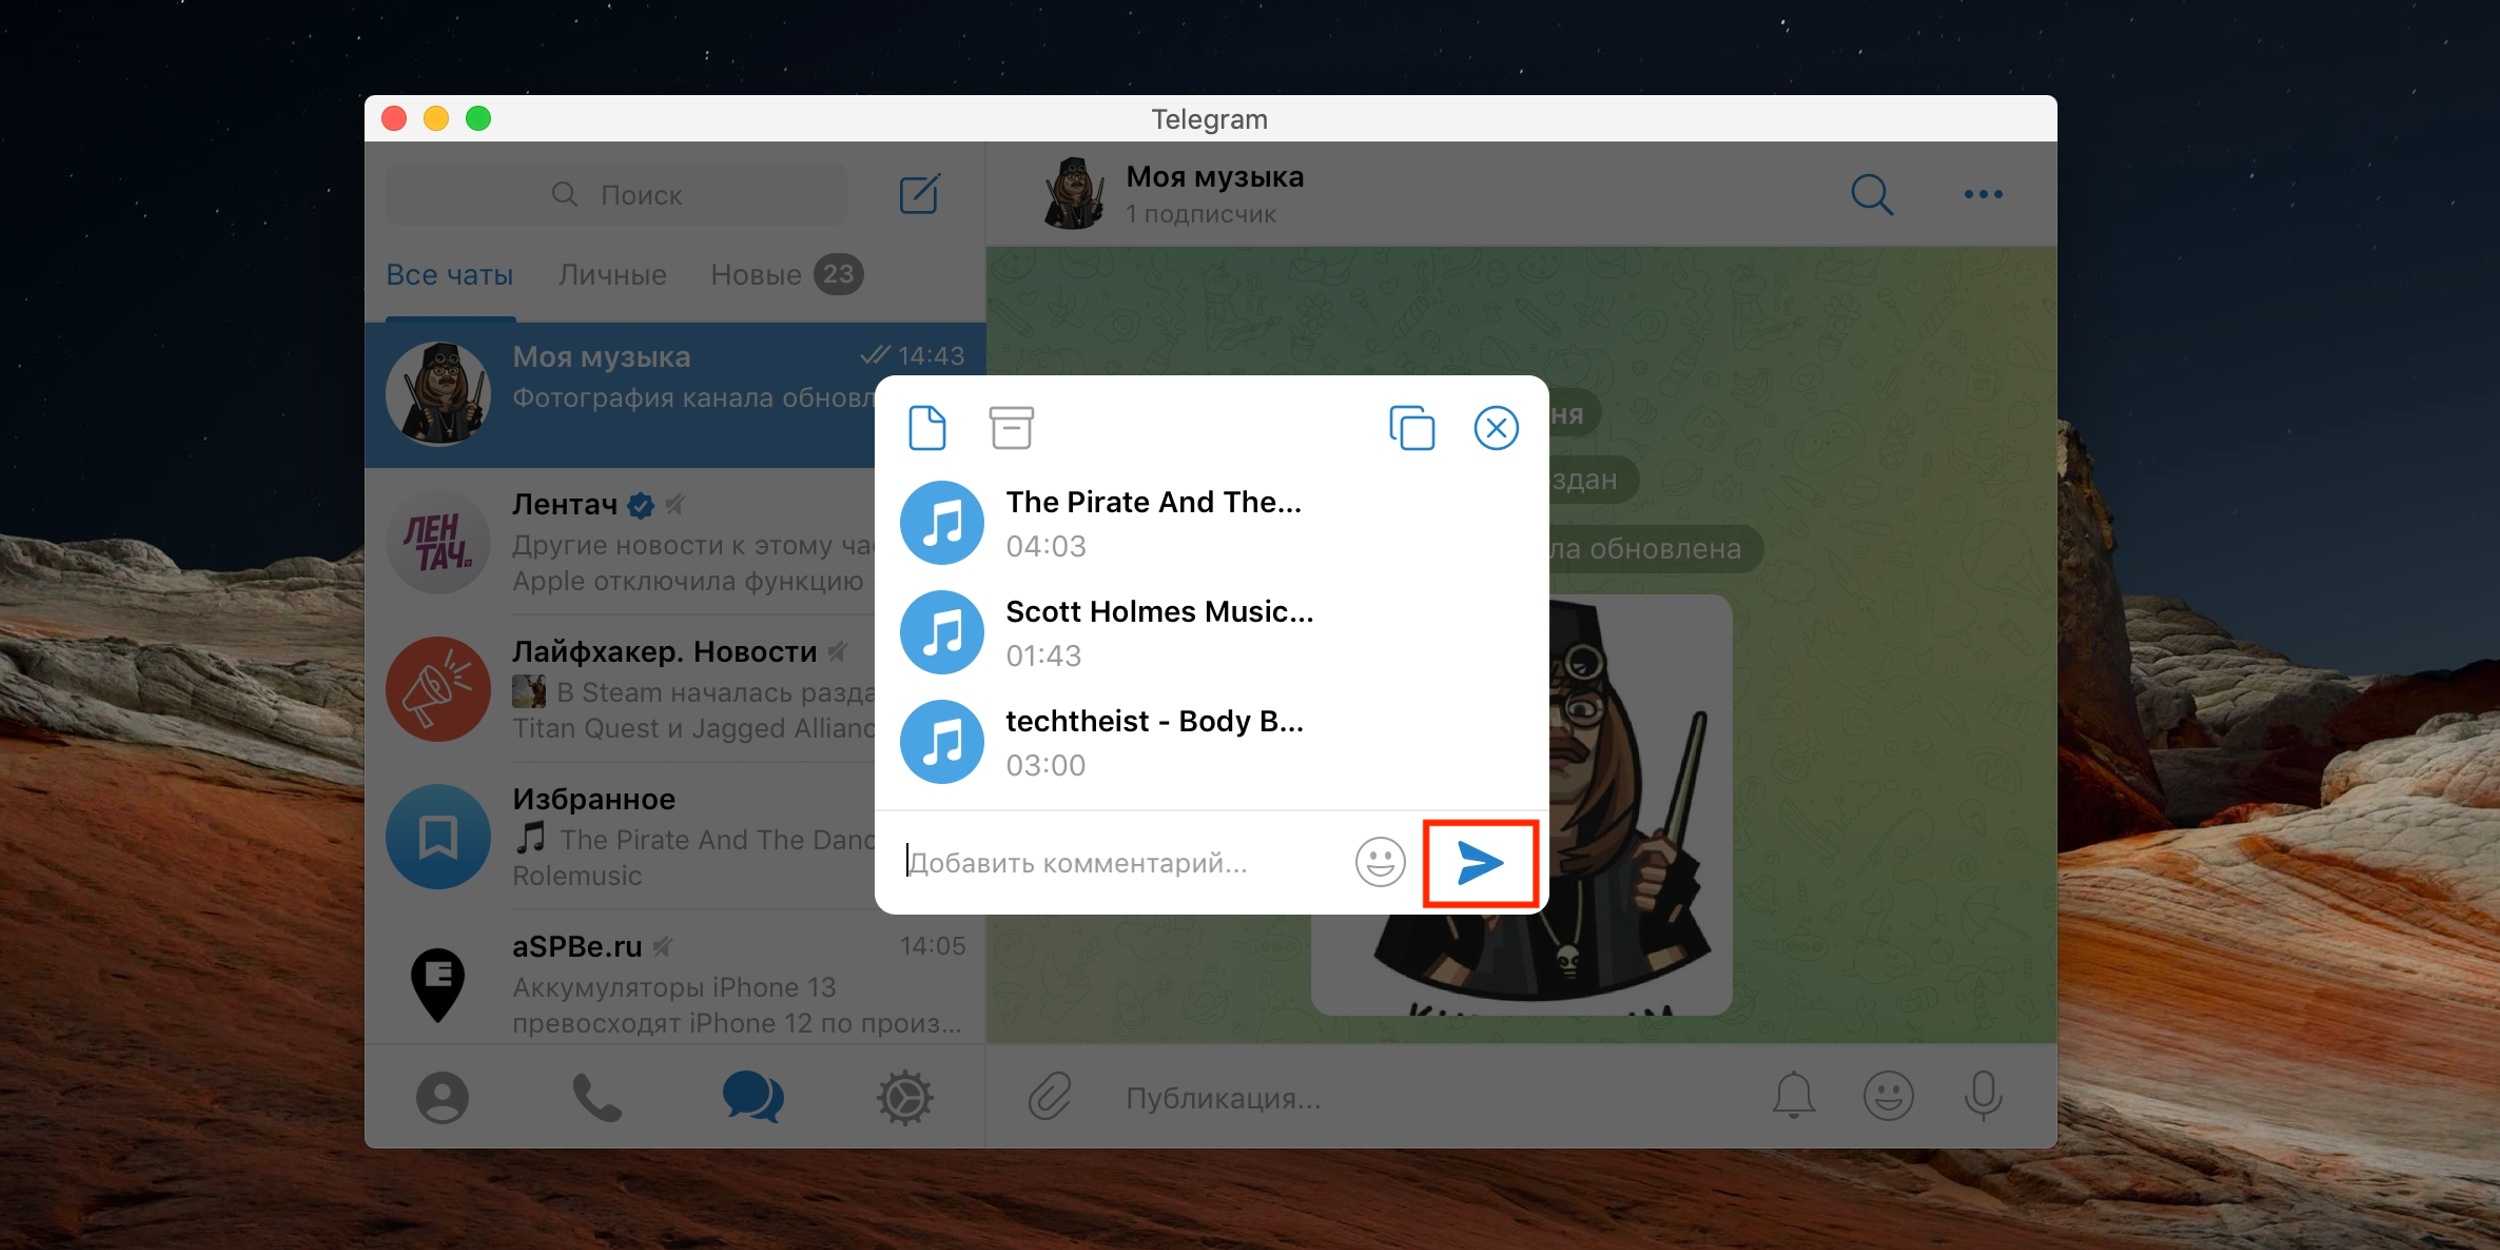2500x1250 pixels.
Task: Open the channel photo in chat
Action: [1640, 805]
